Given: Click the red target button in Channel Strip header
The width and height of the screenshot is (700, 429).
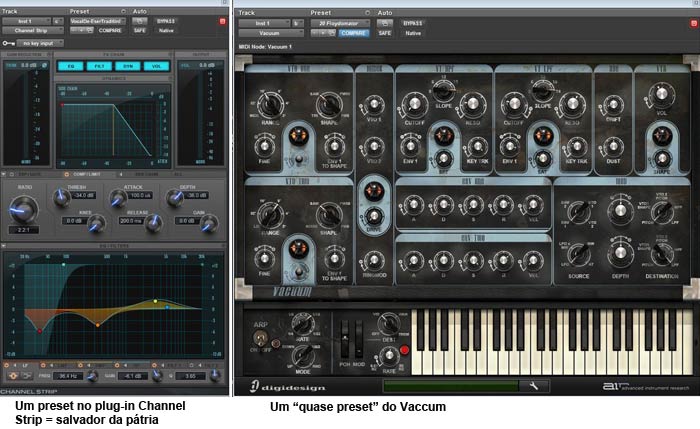Looking at the screenshot, I should [222, 21].
